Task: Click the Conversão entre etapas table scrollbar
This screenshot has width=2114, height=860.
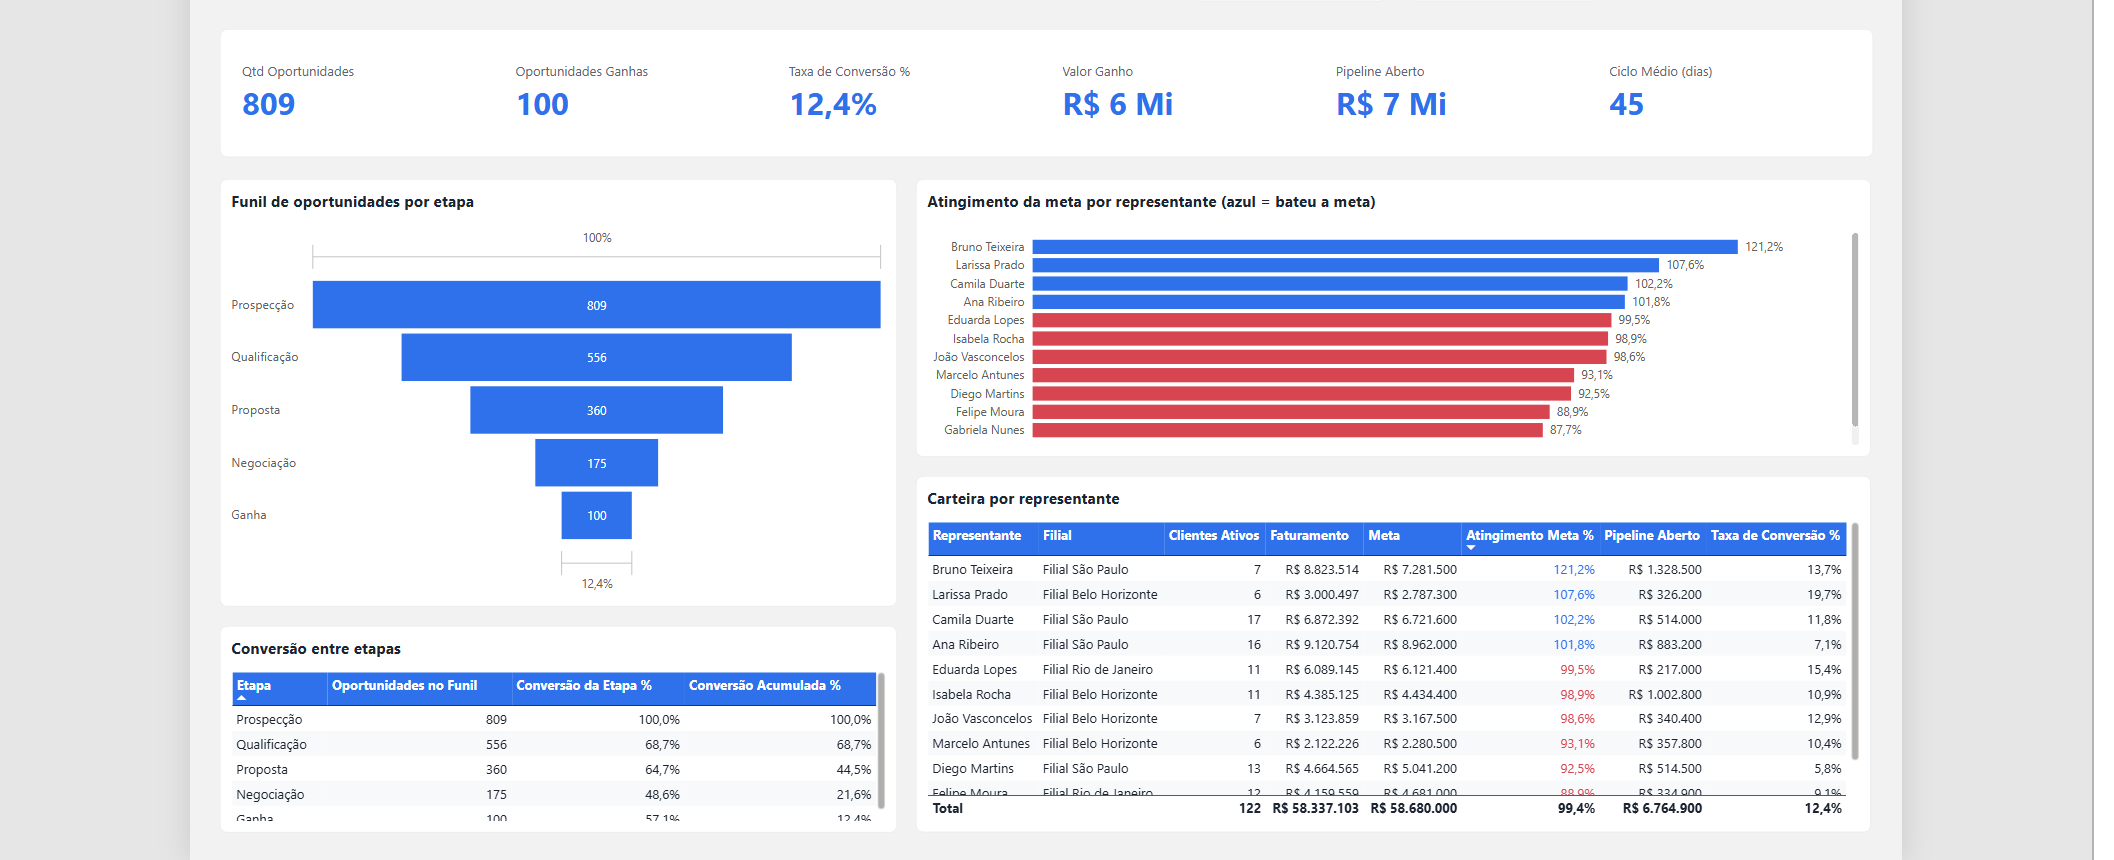Action: point(881,740)
